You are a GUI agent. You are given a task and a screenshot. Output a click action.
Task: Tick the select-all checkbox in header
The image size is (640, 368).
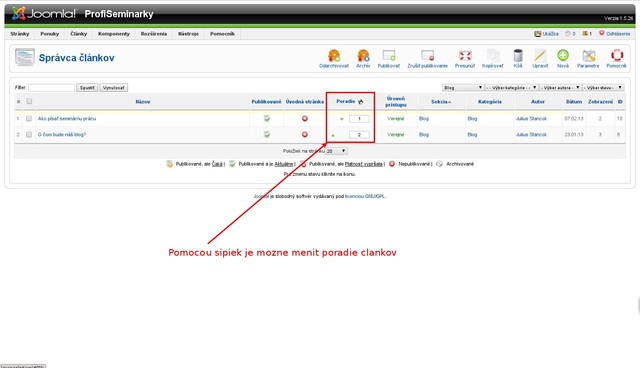point(29,101)
